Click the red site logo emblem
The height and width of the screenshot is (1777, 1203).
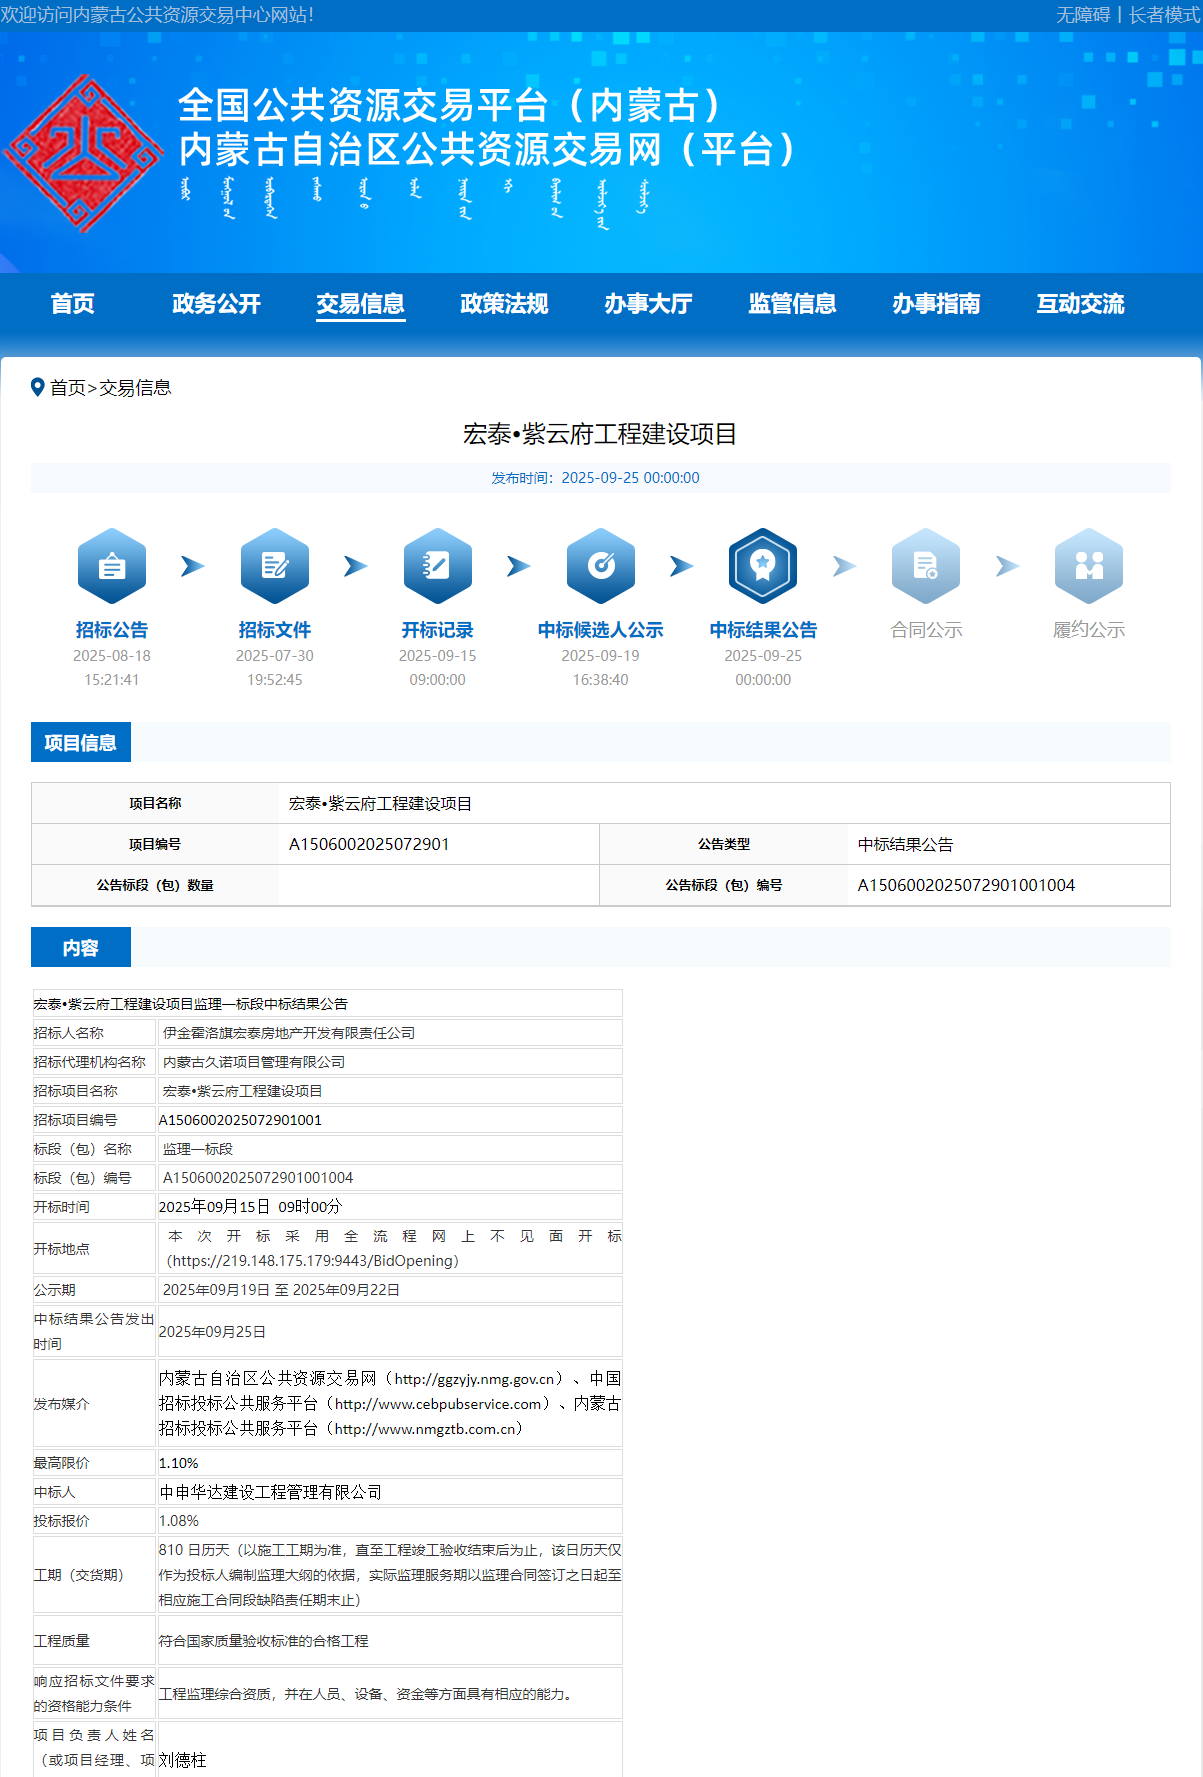coord(84,153)
